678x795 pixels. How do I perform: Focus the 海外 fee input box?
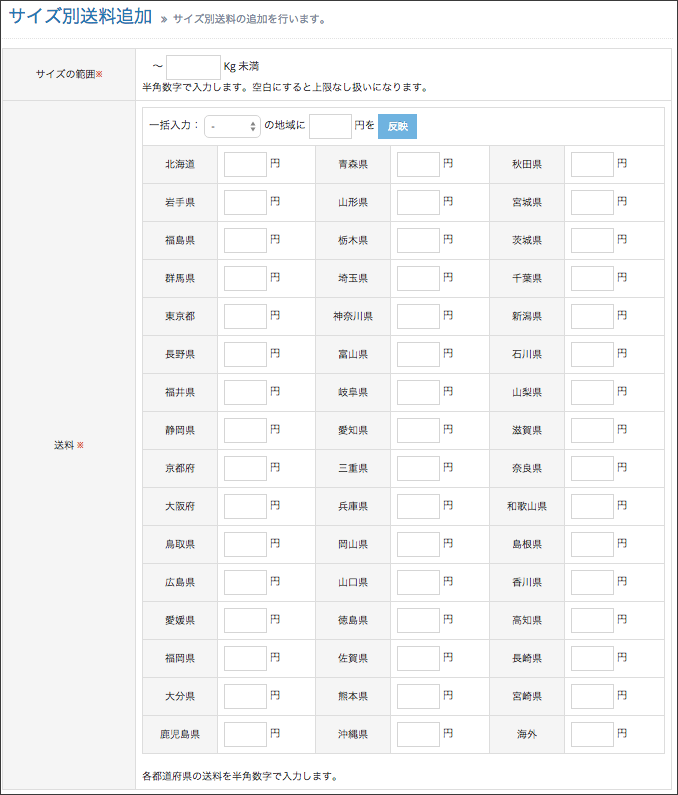(592, 735)
